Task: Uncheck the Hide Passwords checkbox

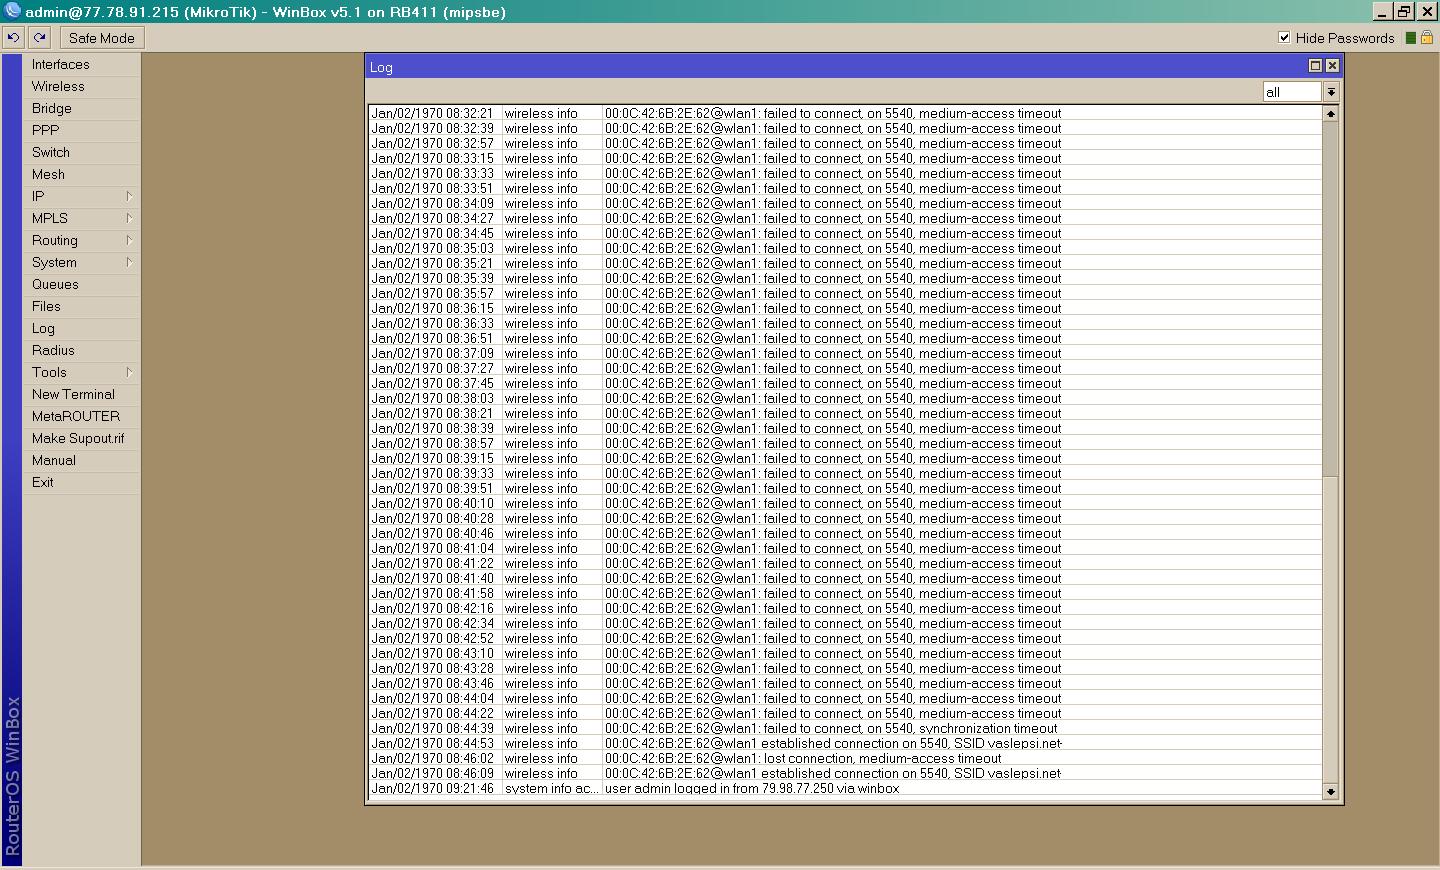Action: click(x=1284, y=38)
